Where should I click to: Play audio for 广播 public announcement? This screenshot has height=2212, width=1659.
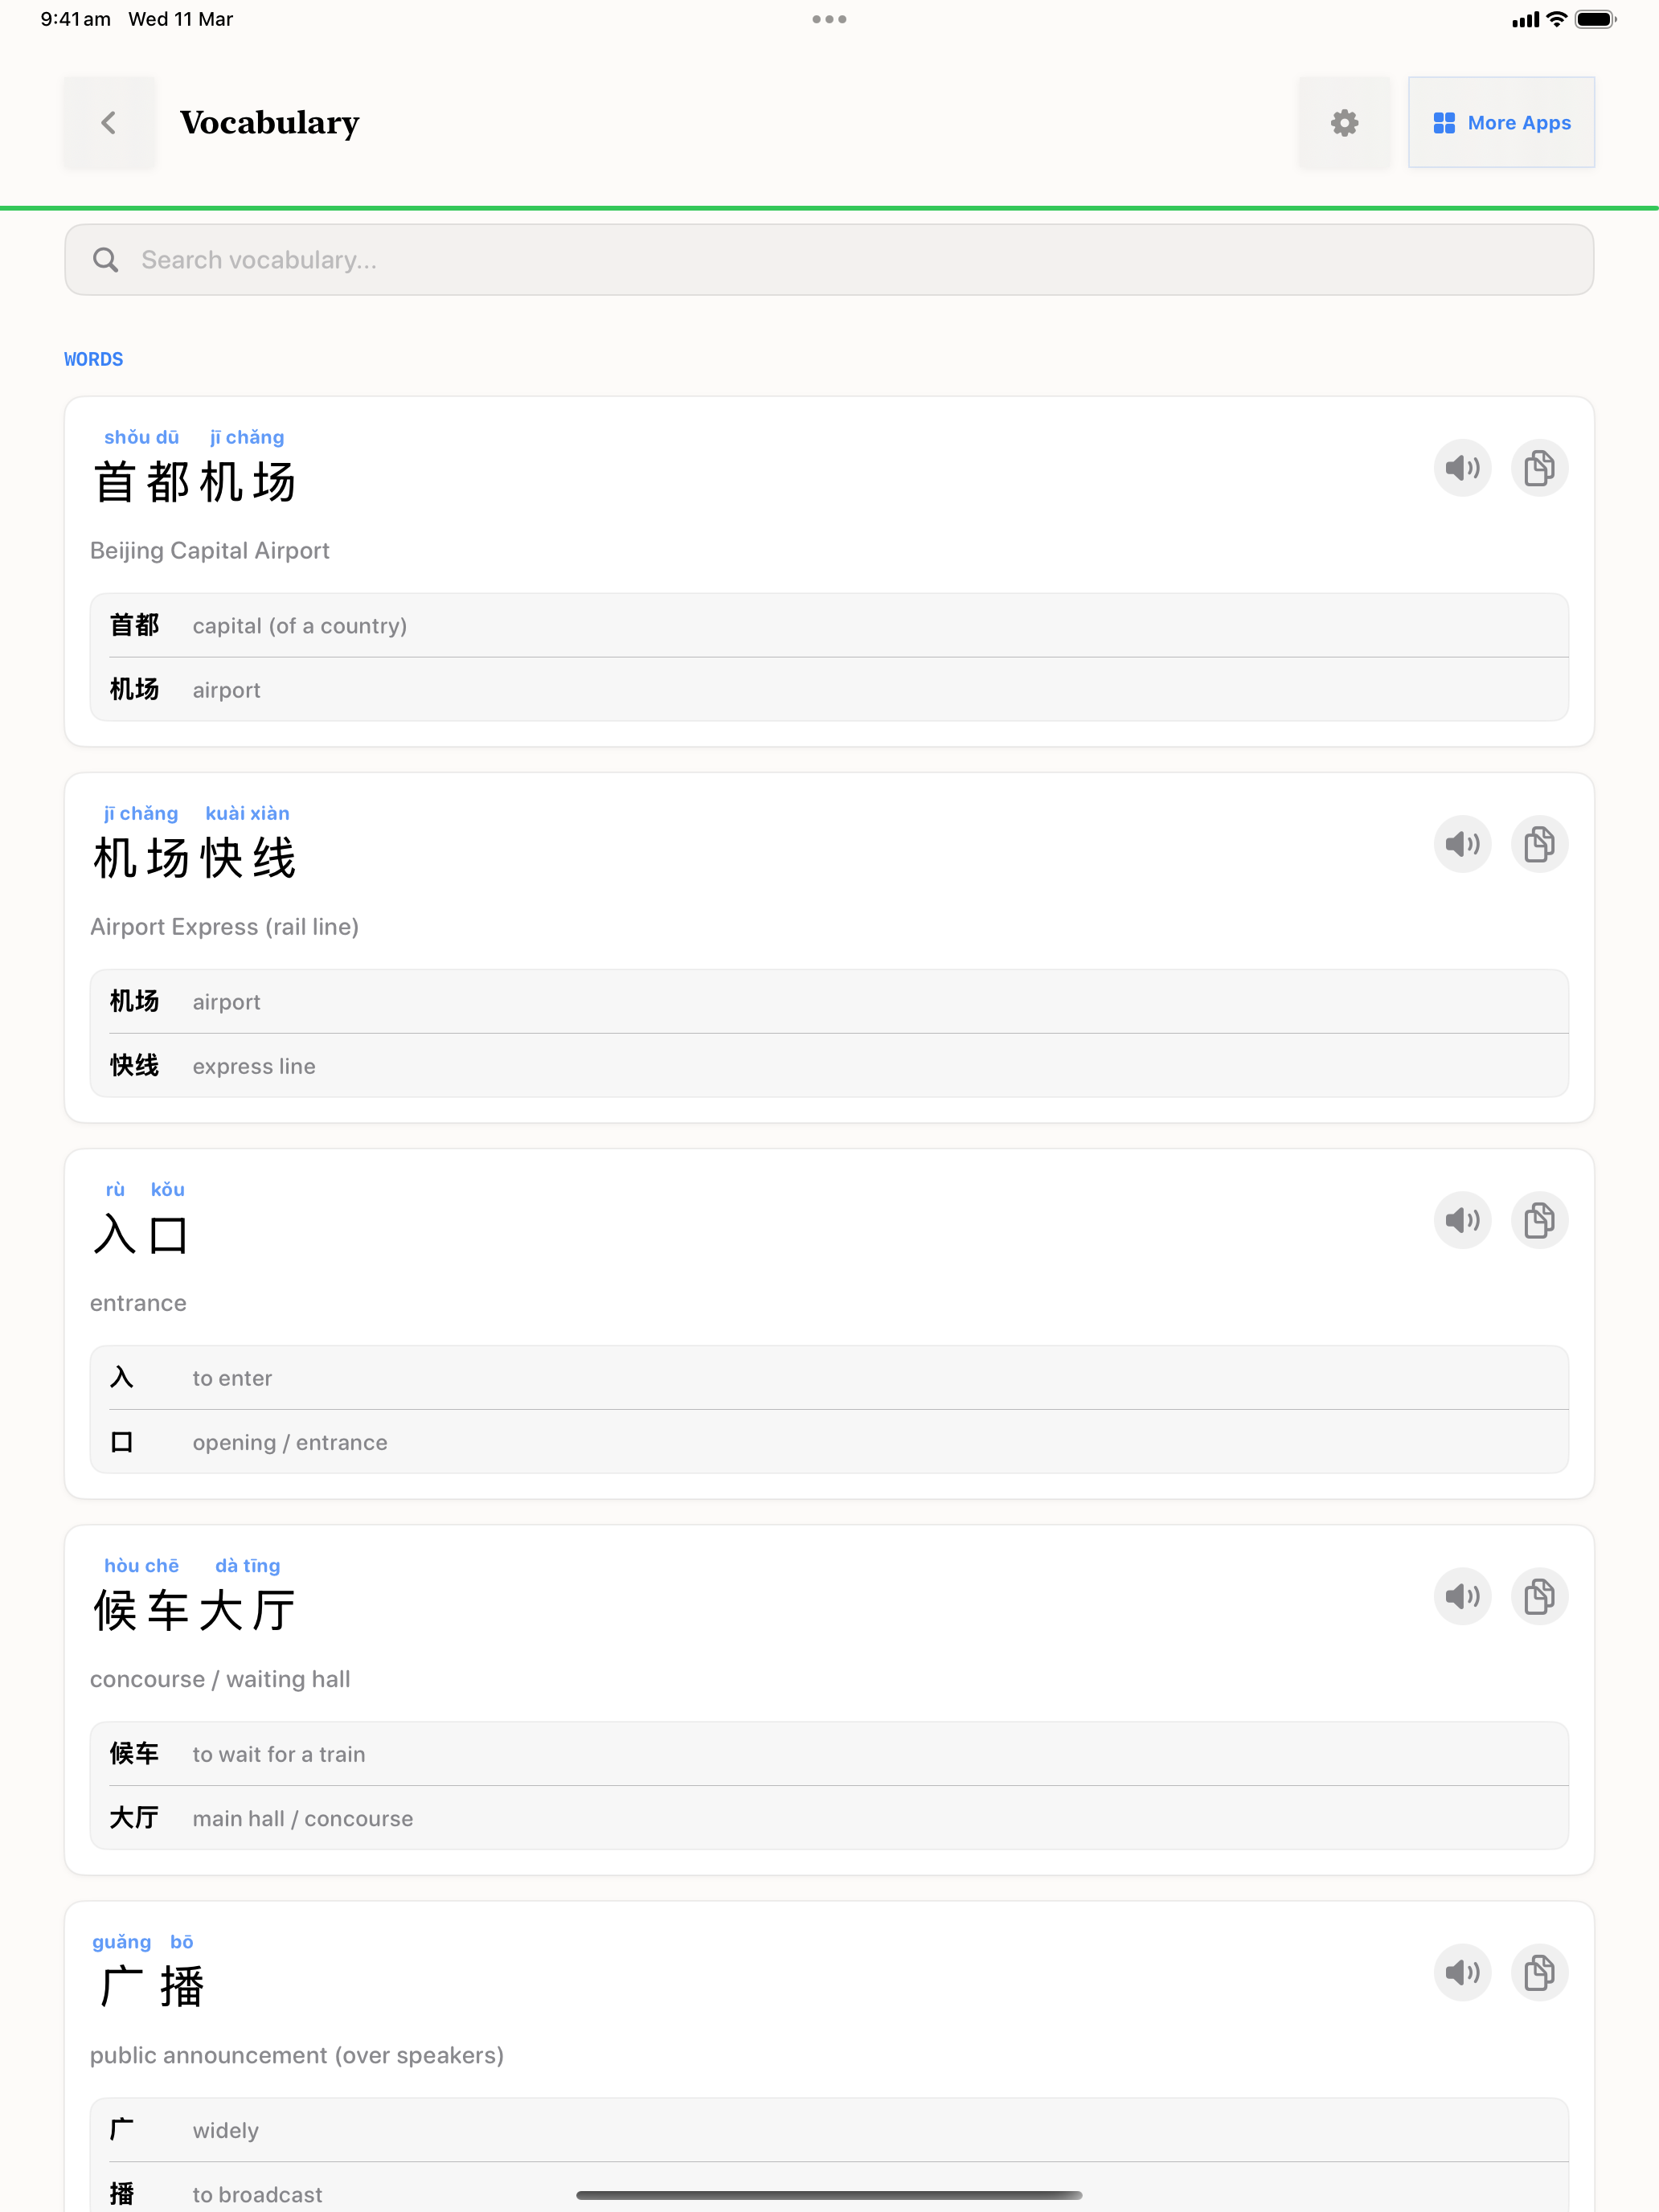pyautogui.click(x=1462, y=1972)
